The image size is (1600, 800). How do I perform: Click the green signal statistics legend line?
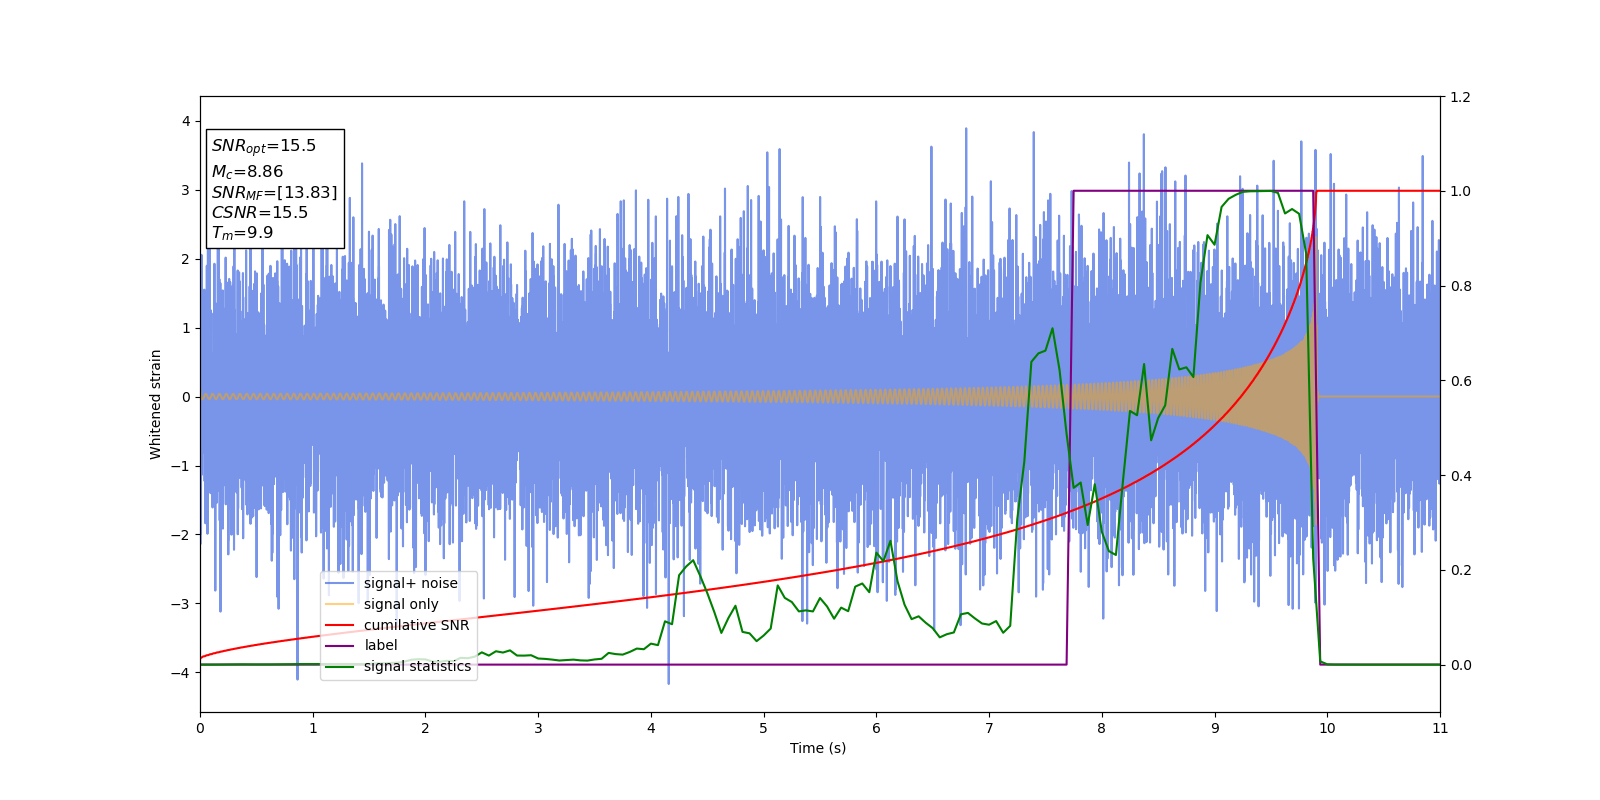[x=340, y=667]
